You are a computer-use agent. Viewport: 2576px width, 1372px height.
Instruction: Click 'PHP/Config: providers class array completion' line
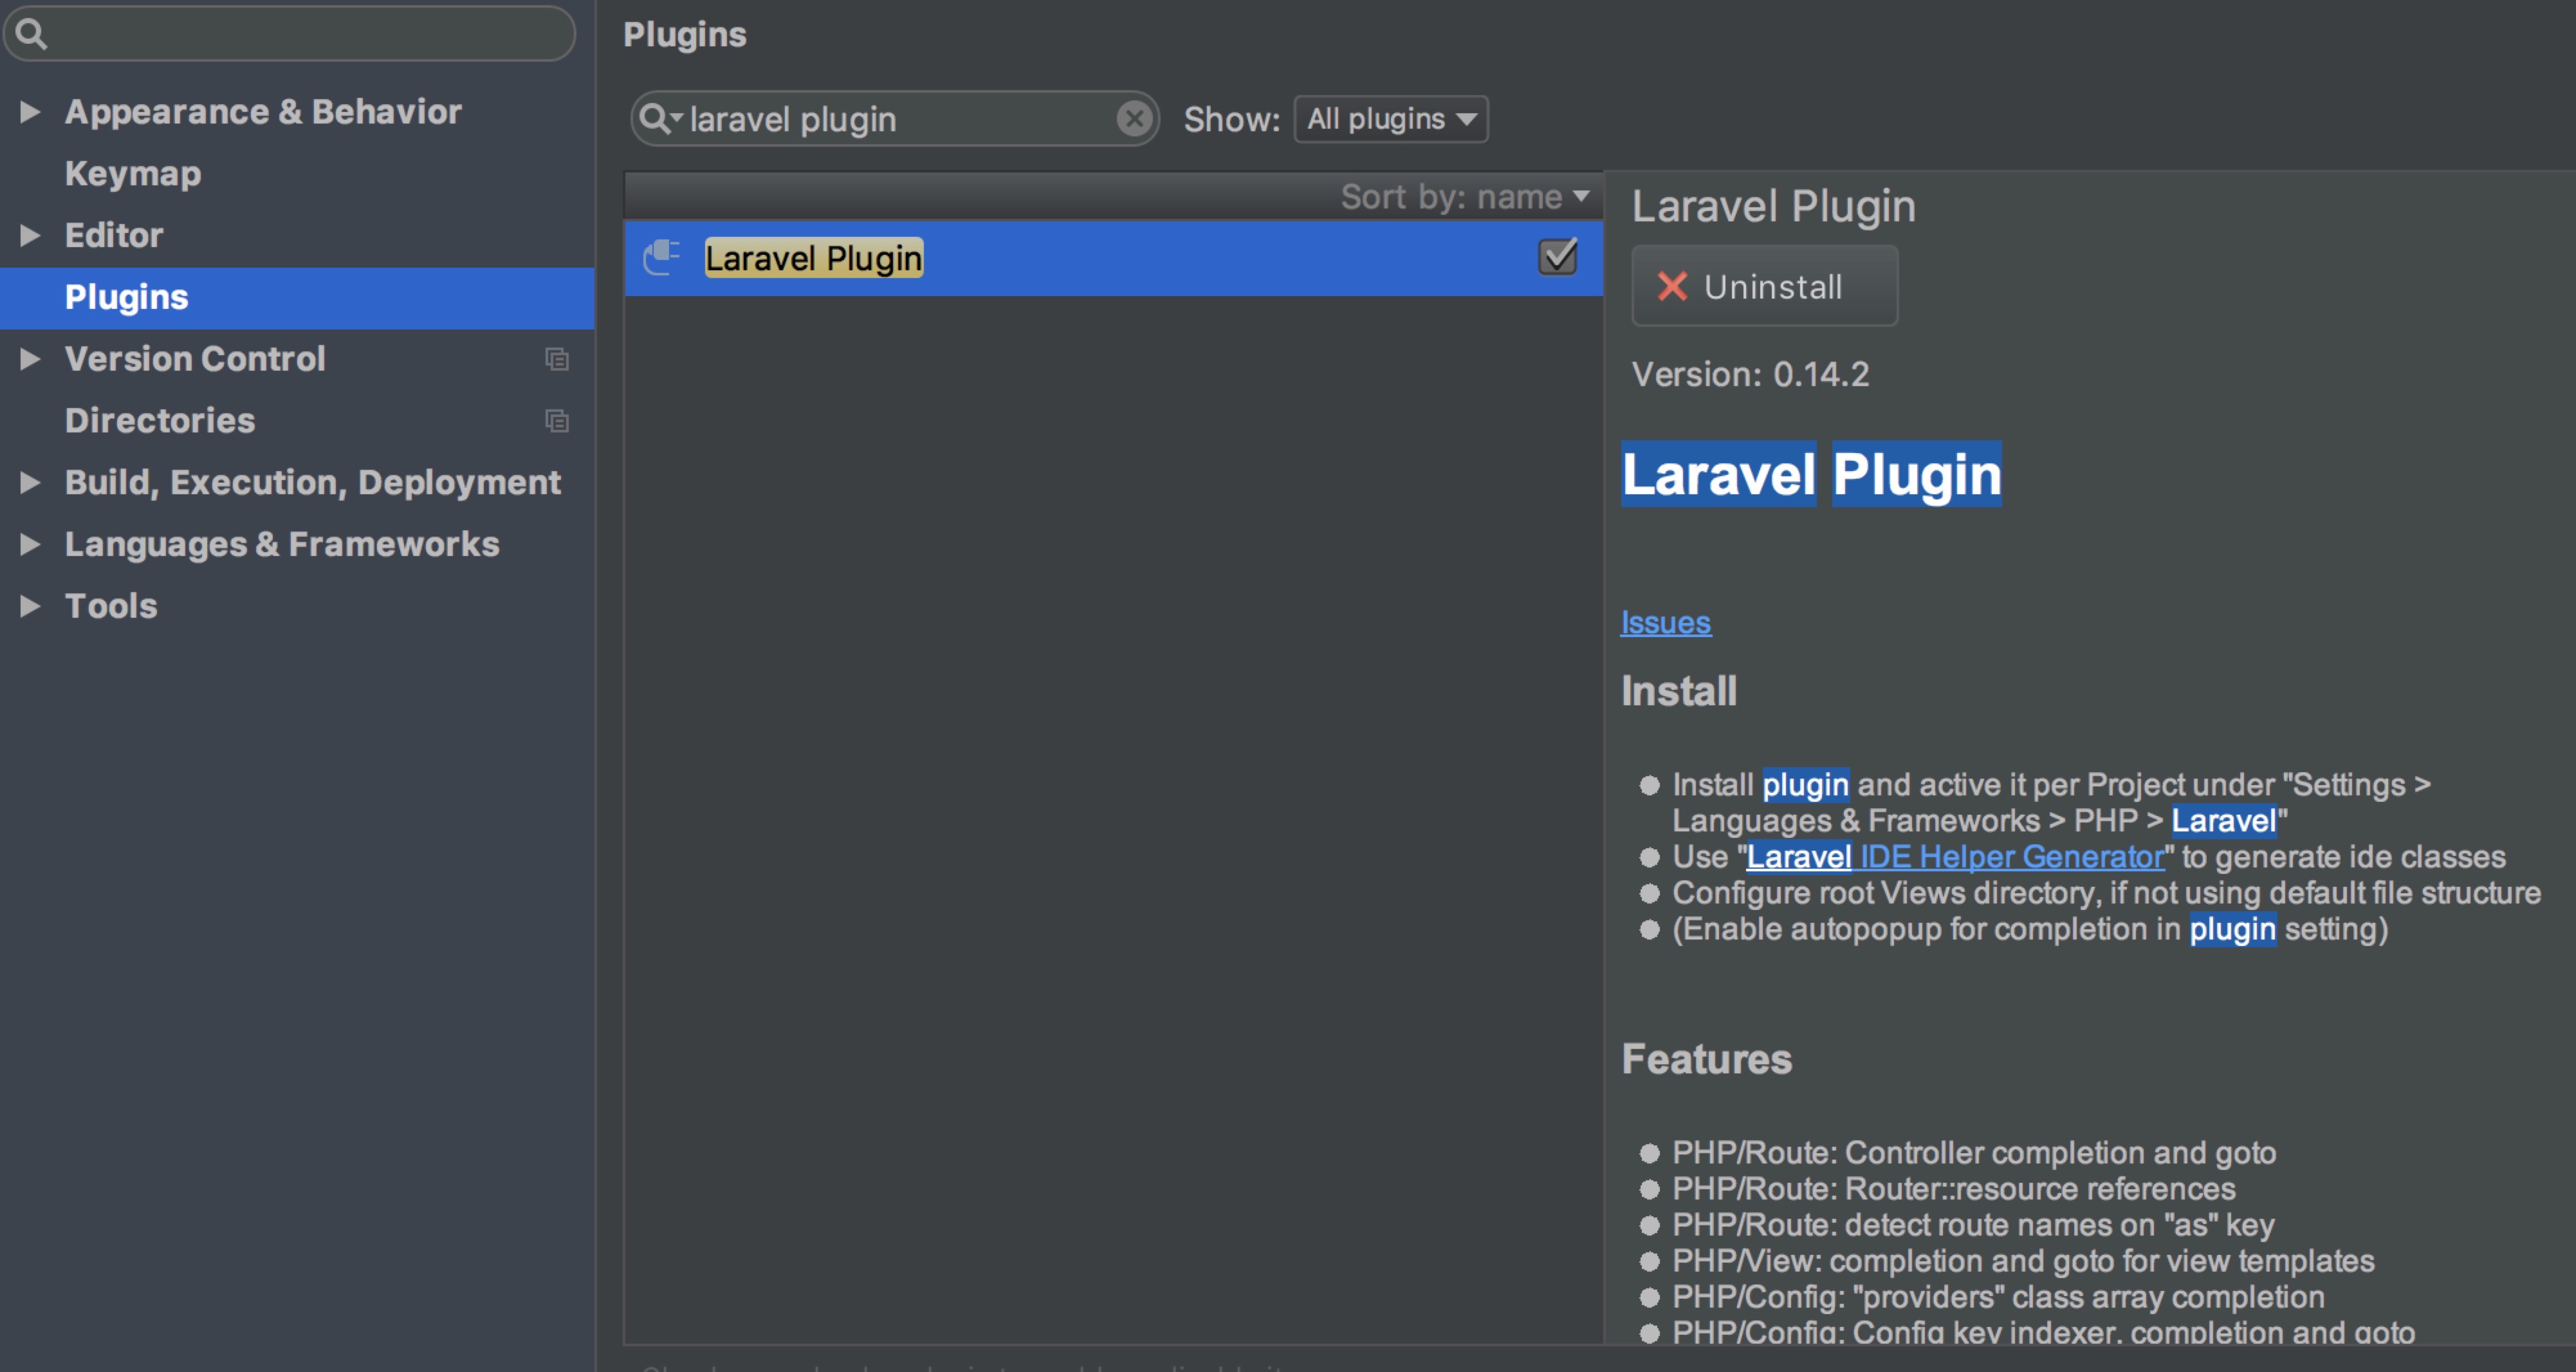(1998, 1297)
